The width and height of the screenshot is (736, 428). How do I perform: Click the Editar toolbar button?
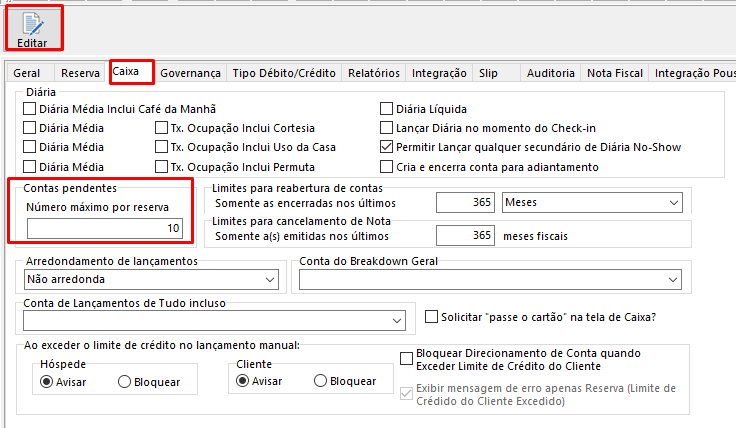click(33, 28)
